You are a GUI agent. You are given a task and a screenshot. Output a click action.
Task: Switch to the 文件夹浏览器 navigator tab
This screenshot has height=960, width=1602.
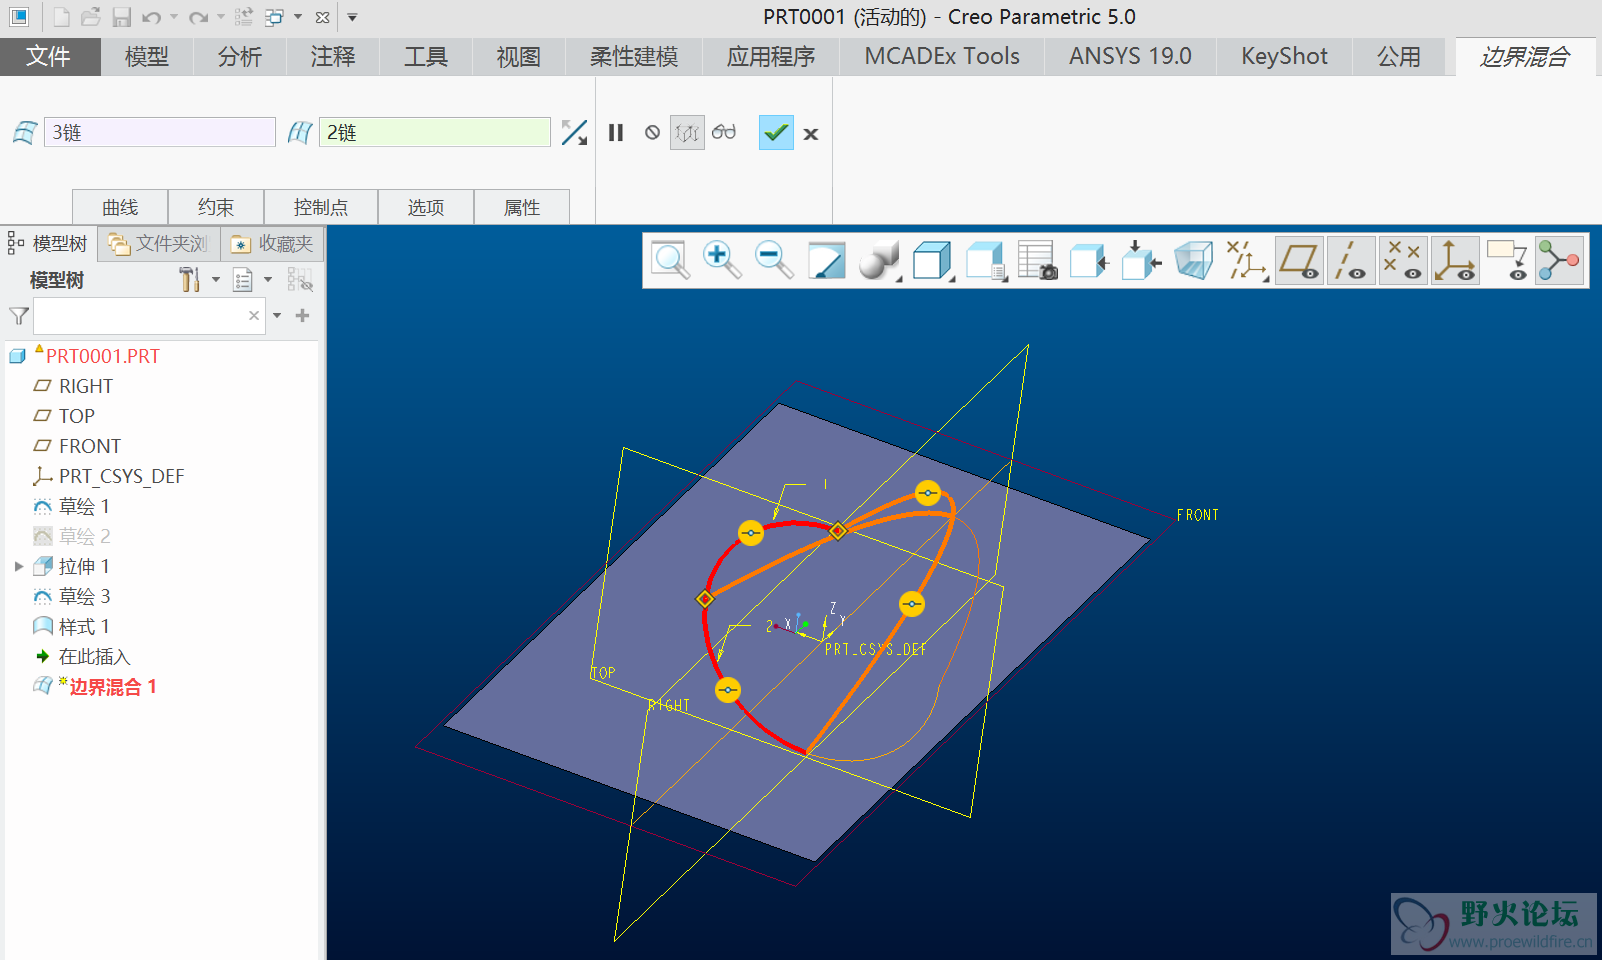pyautogui.click(x=159, y=244)
